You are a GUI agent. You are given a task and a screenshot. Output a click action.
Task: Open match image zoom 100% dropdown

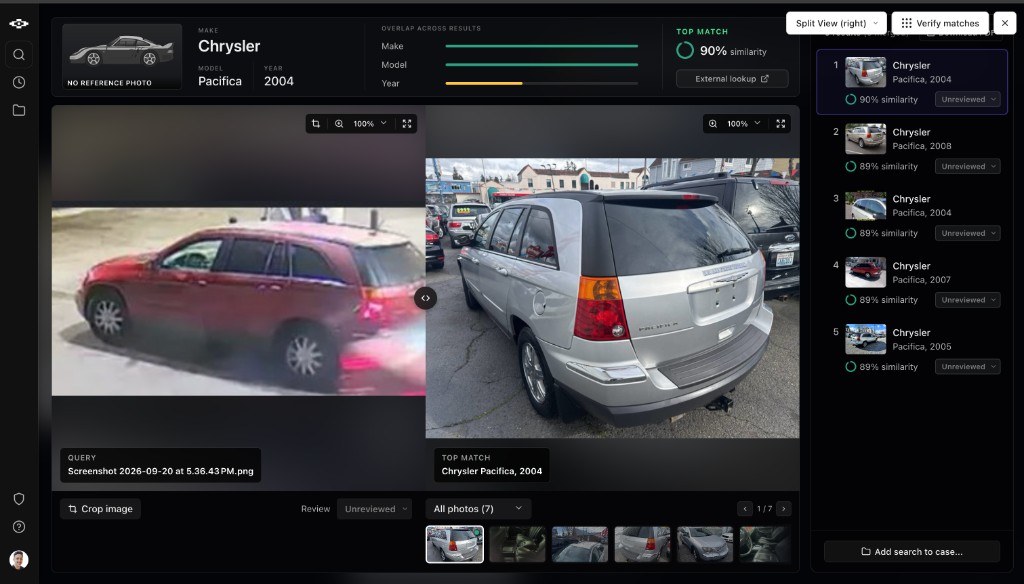click(743, 123)
